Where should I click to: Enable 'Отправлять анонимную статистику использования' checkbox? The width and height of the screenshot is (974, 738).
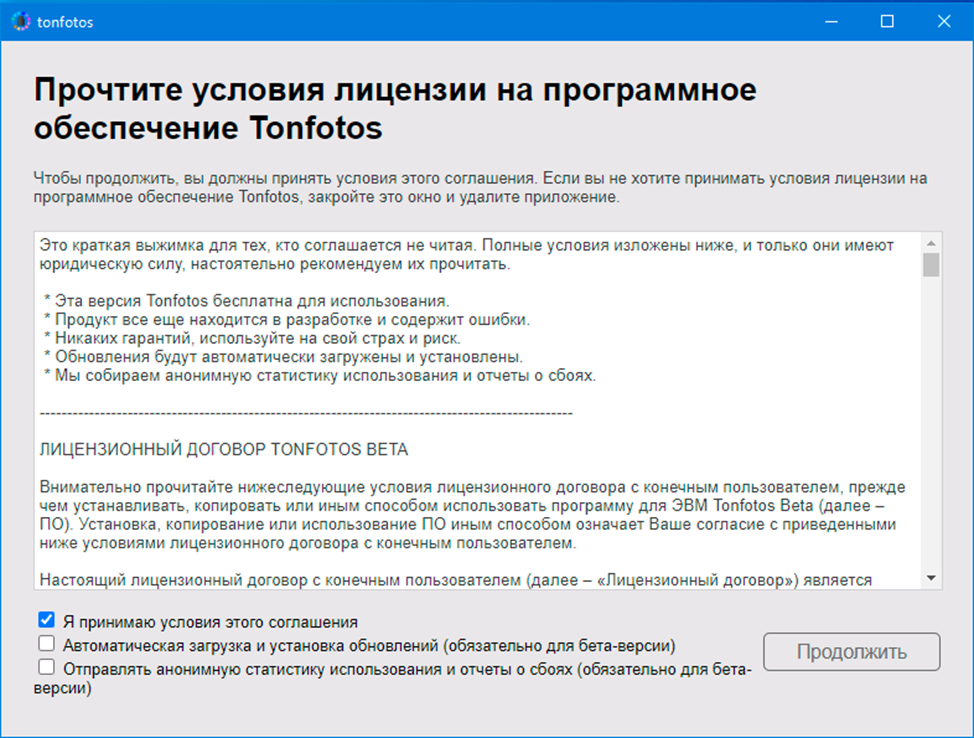47,667
